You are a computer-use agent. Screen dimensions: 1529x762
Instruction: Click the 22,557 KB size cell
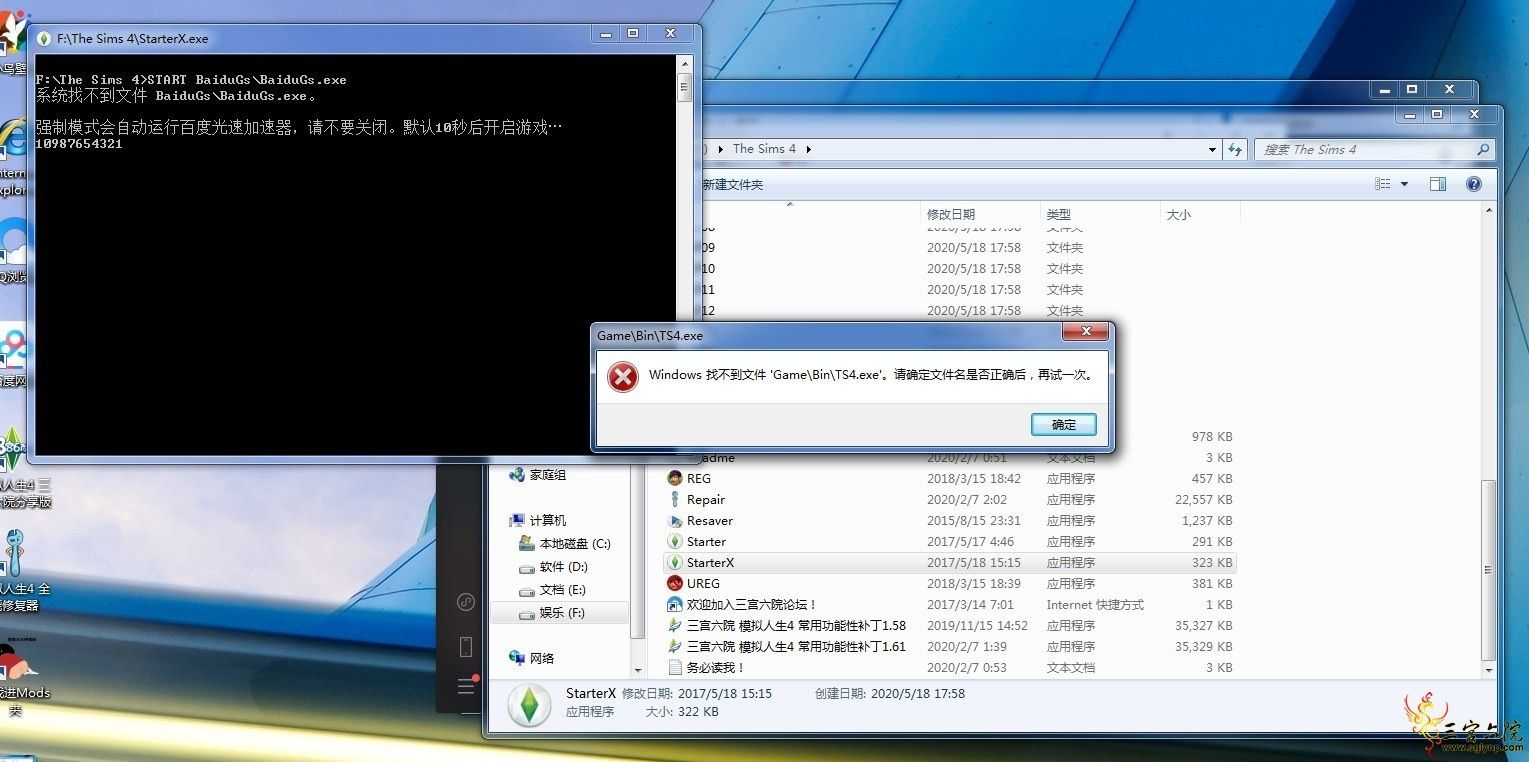click(x=1204, y=499)
